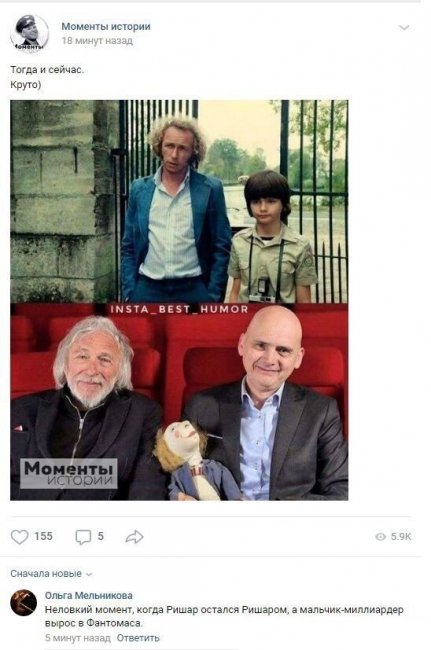Open Ольга Мельникова's profile name link

point(89,595)
